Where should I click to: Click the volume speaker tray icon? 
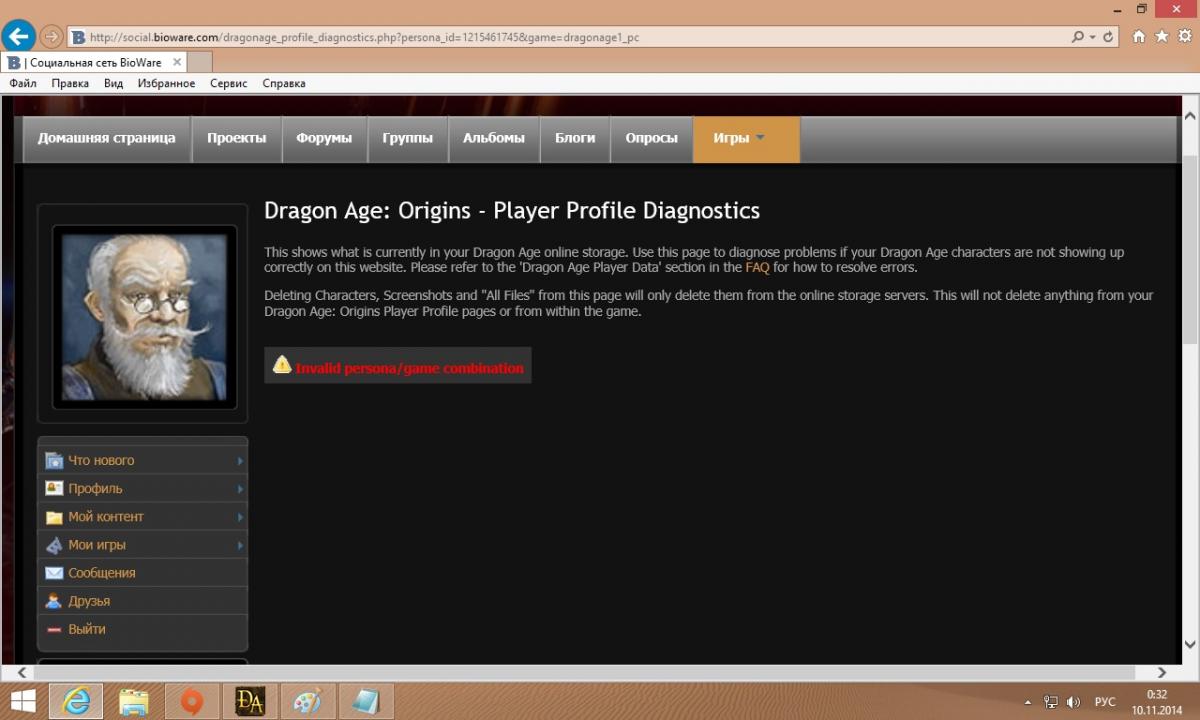coord(1073,702)
